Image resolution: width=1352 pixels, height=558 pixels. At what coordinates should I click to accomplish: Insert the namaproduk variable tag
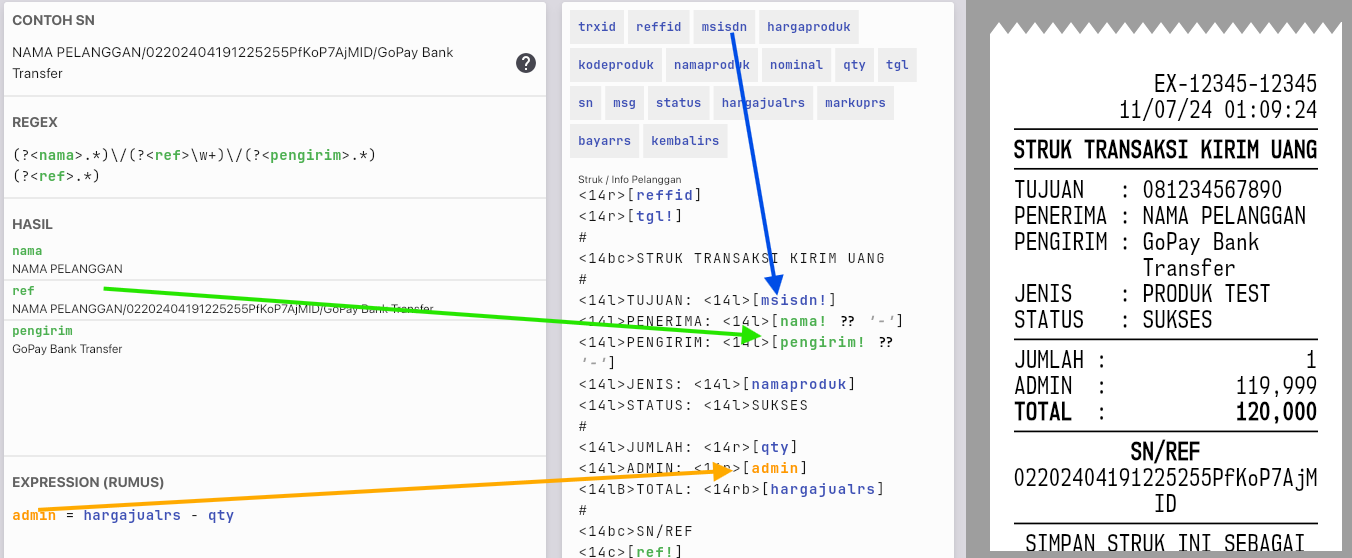[x=711, y=65]
